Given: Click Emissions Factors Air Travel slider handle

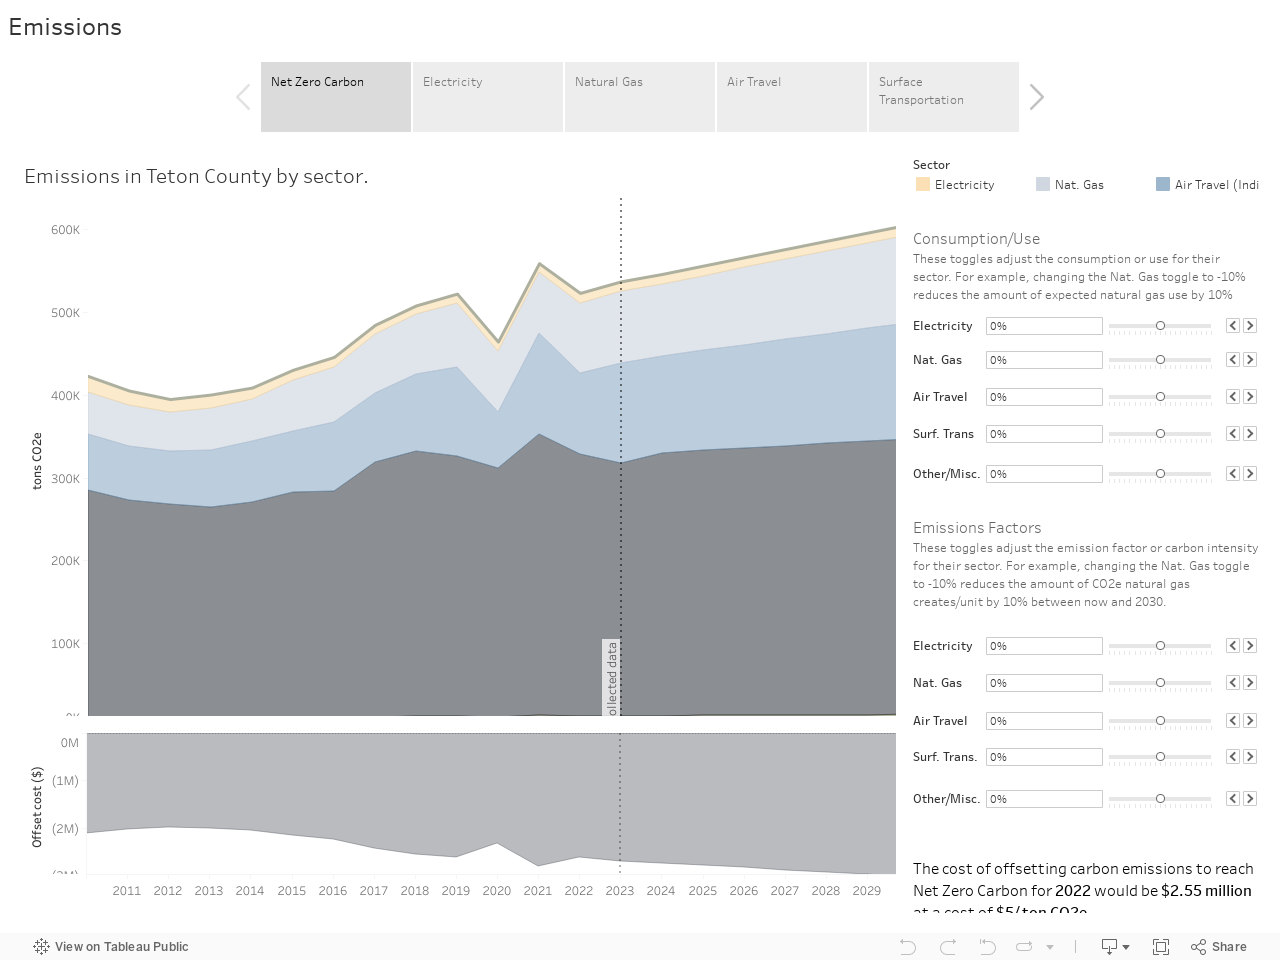Looking at the screenshot, I should (1160, 721).
